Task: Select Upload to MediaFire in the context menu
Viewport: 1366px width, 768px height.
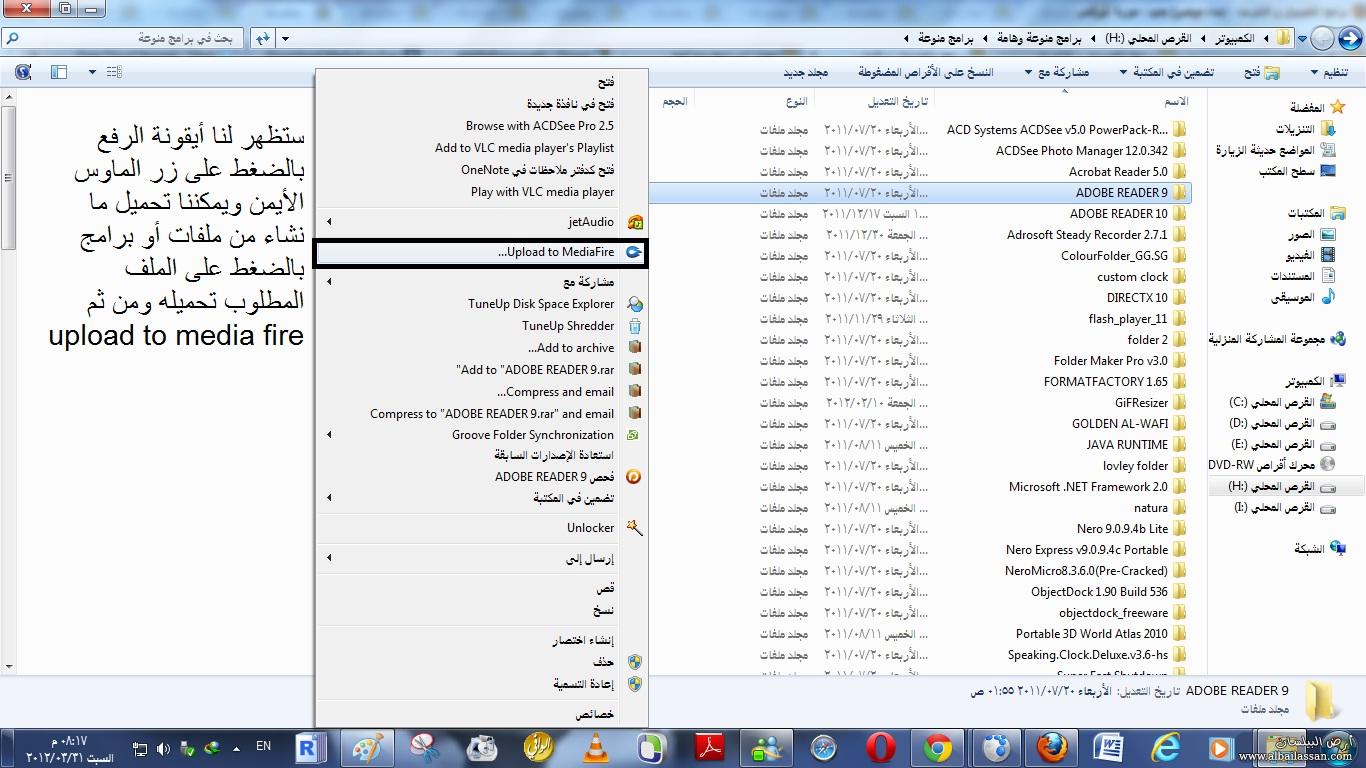Action: click(x=480, y=252)
